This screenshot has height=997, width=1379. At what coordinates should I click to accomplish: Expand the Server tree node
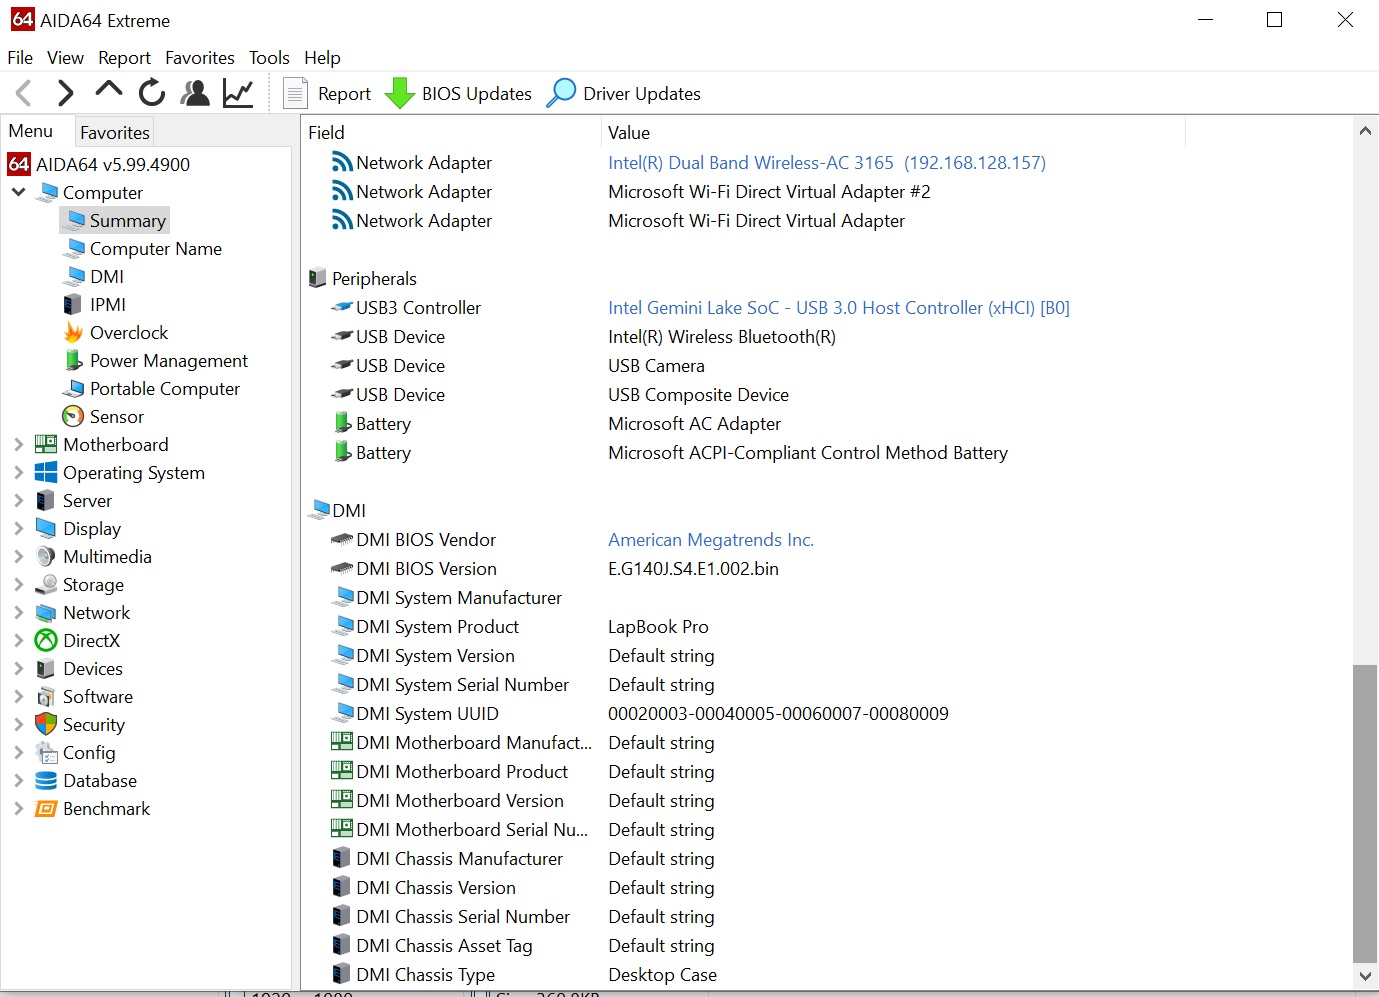click(x=18, y=500)
